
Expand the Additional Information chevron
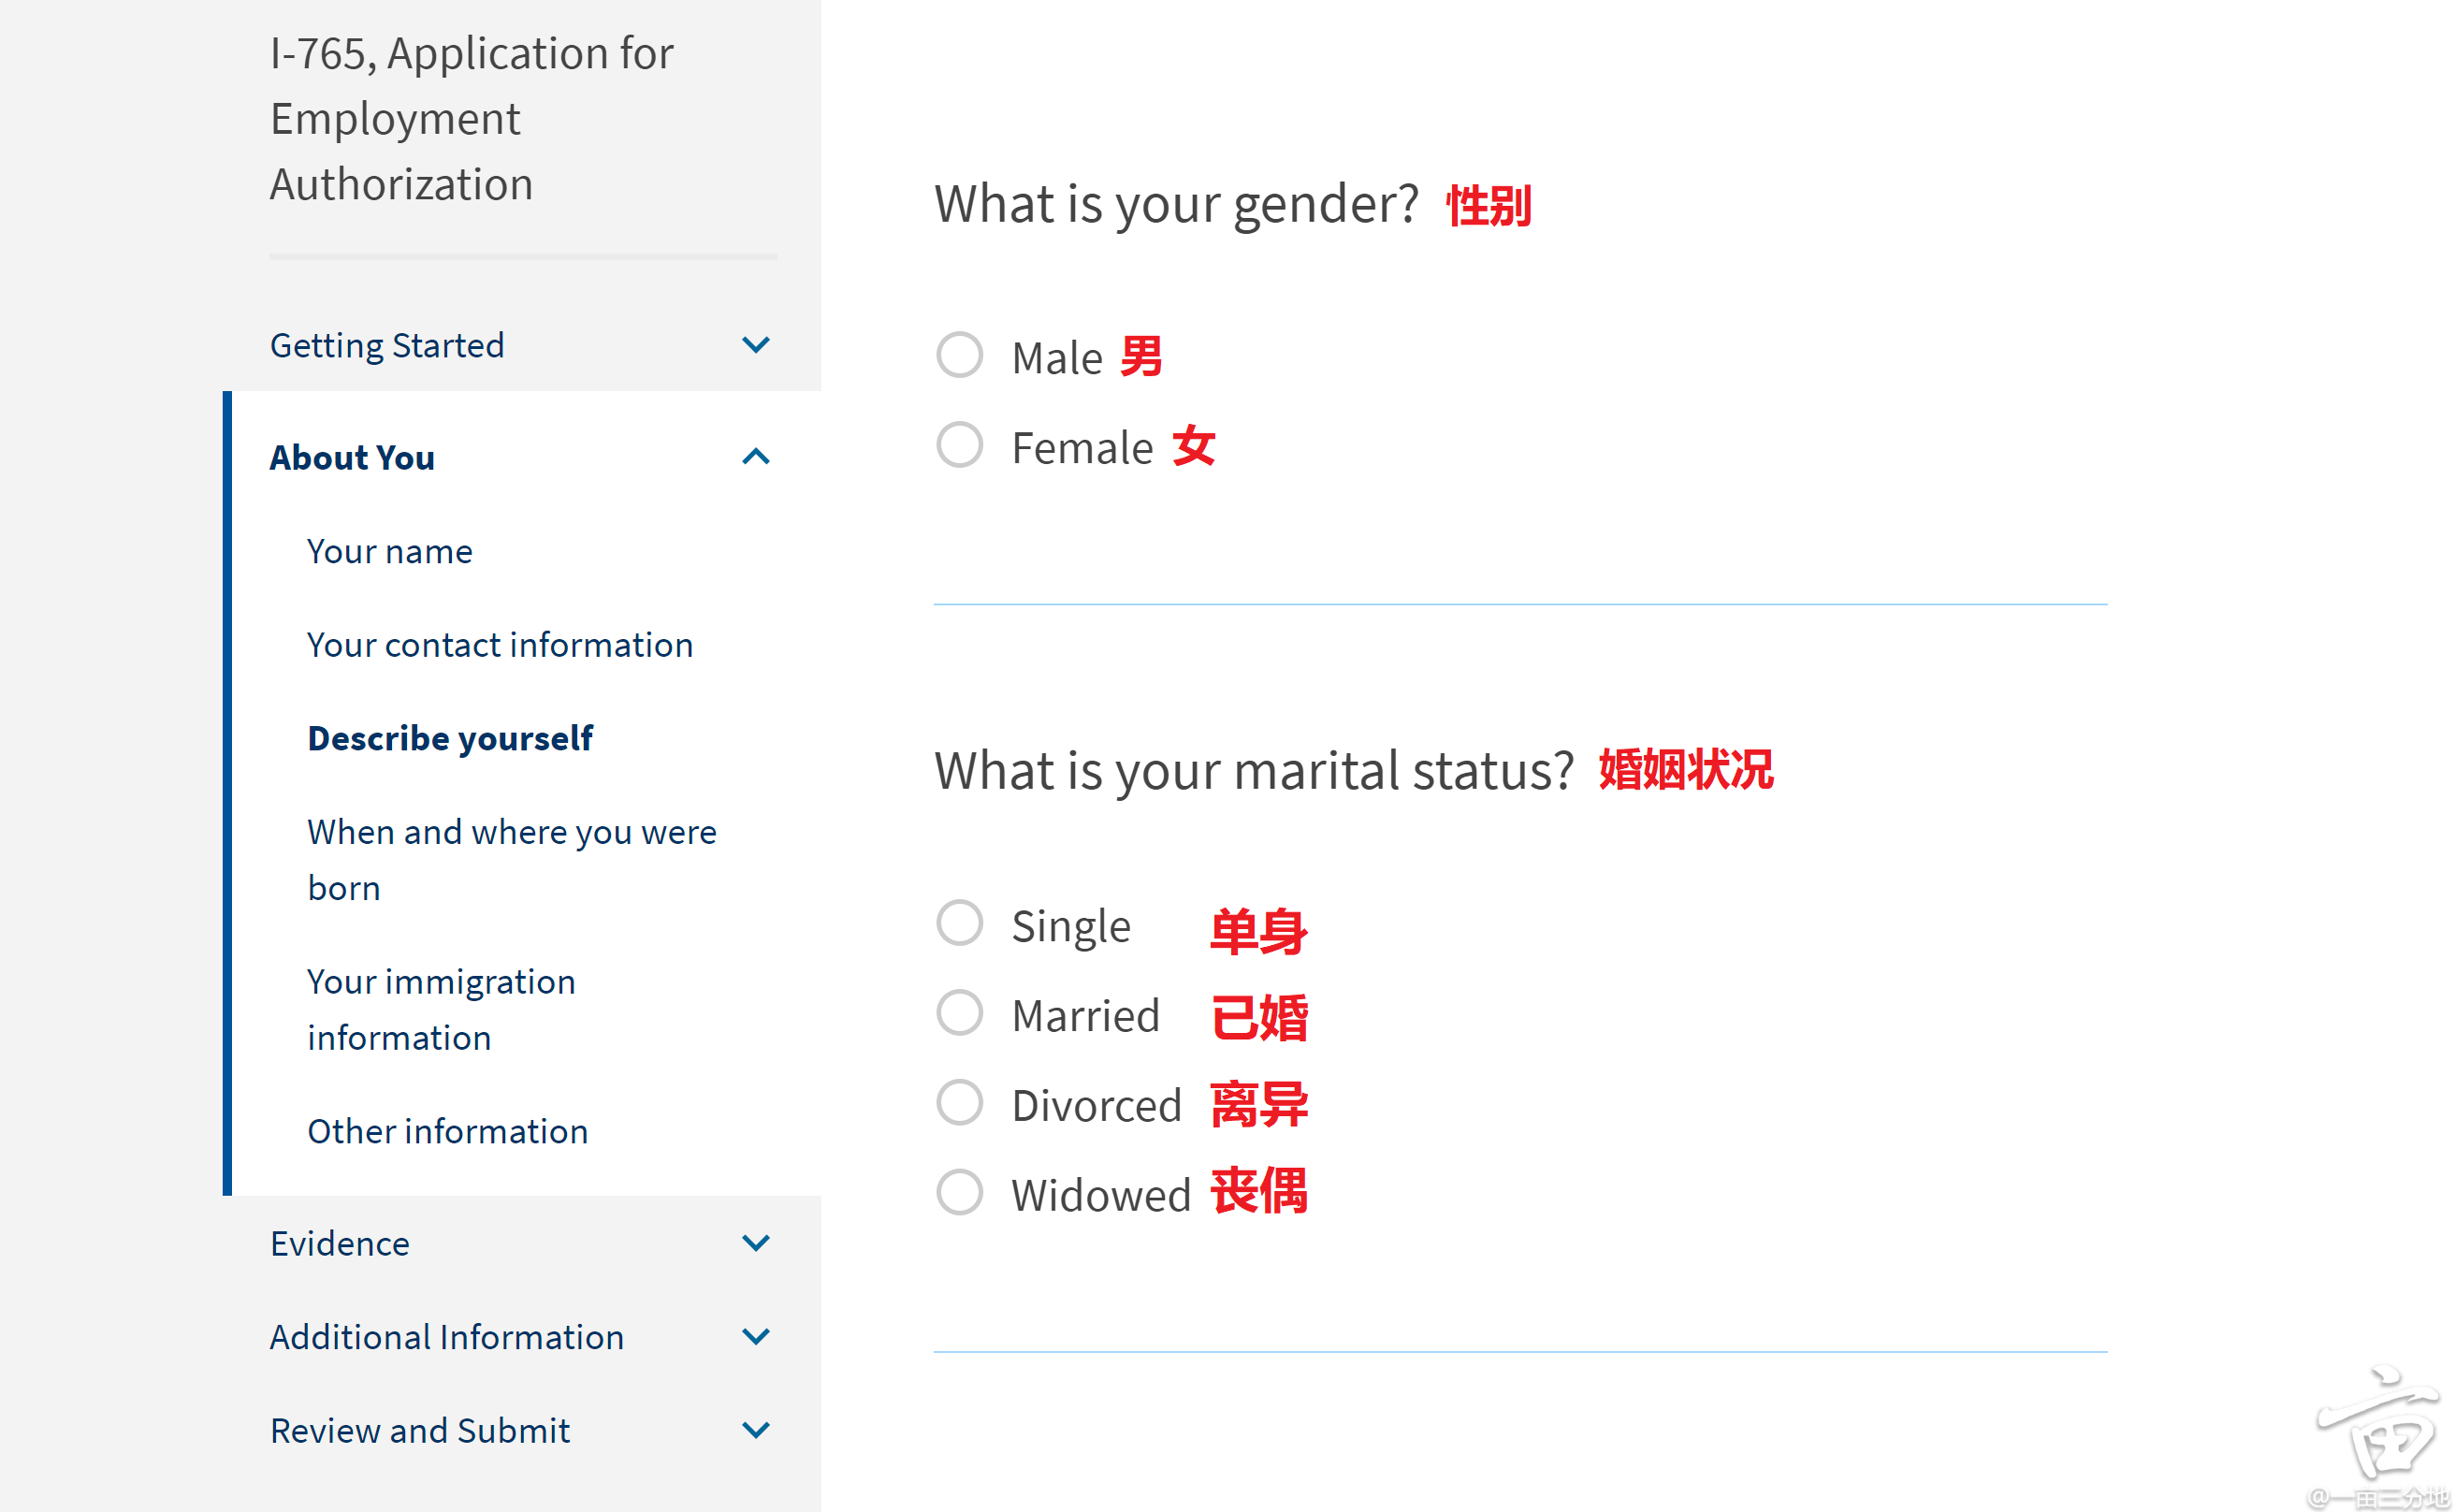[756, 1336]
